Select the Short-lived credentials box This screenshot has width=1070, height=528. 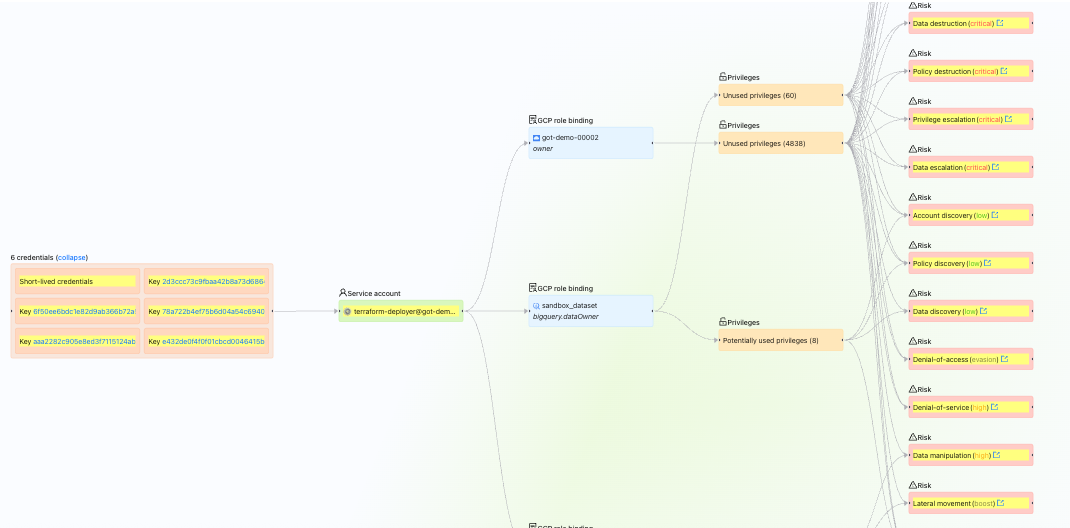click(x=75, y=282)
